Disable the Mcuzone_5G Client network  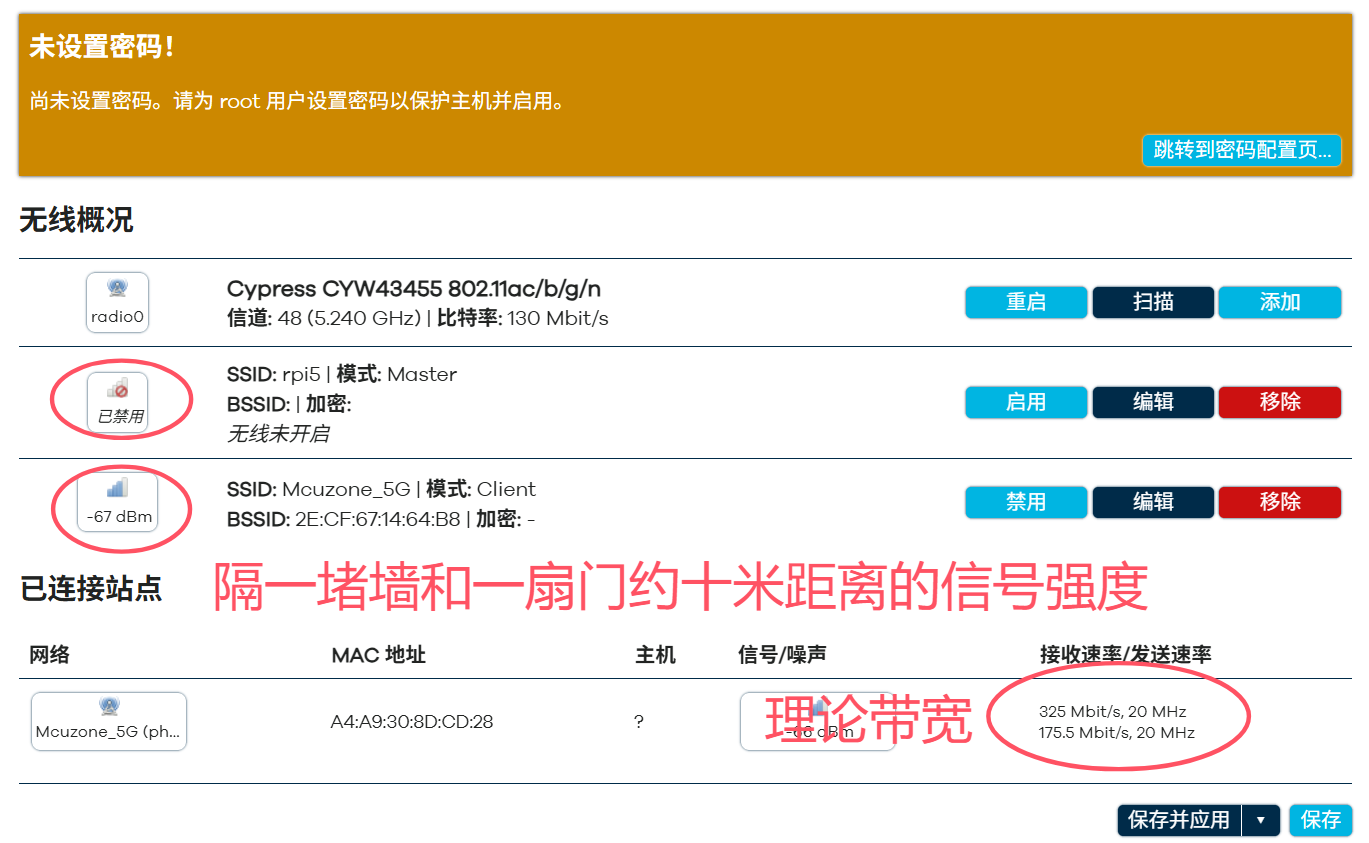[1025, 502]
